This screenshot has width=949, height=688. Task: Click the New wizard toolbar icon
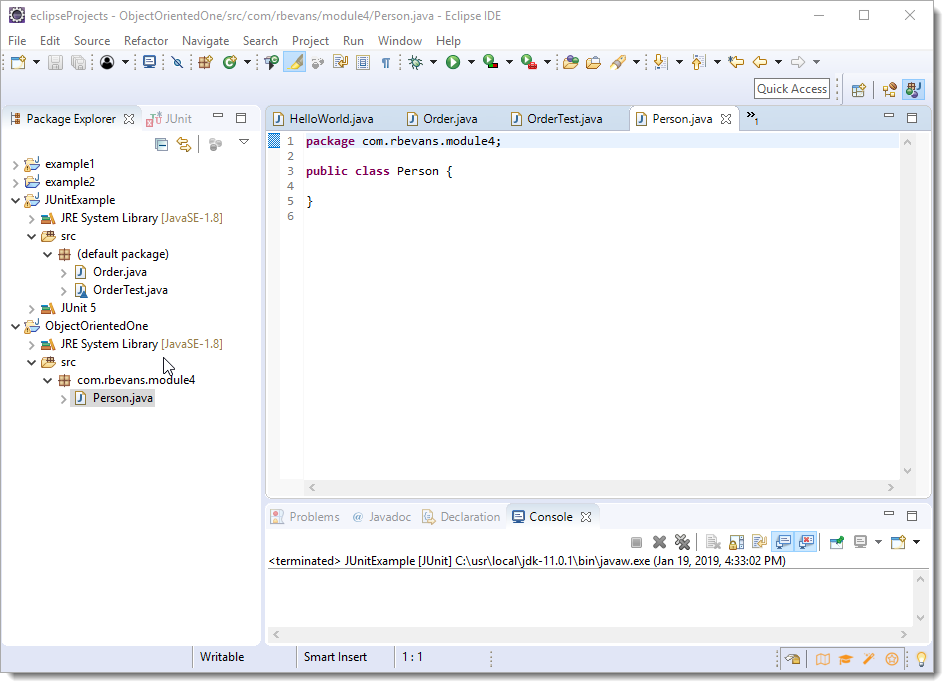(18, 62)
